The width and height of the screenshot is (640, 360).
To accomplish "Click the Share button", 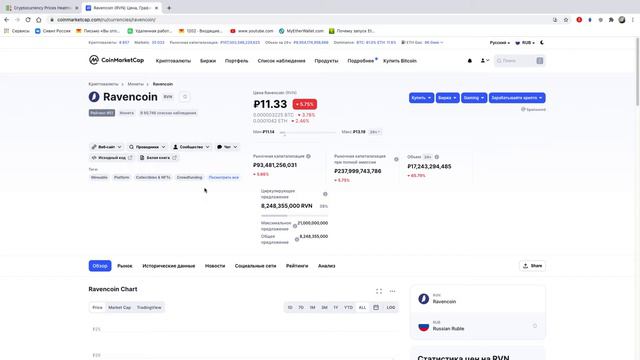I will click(x=532, y=266).
